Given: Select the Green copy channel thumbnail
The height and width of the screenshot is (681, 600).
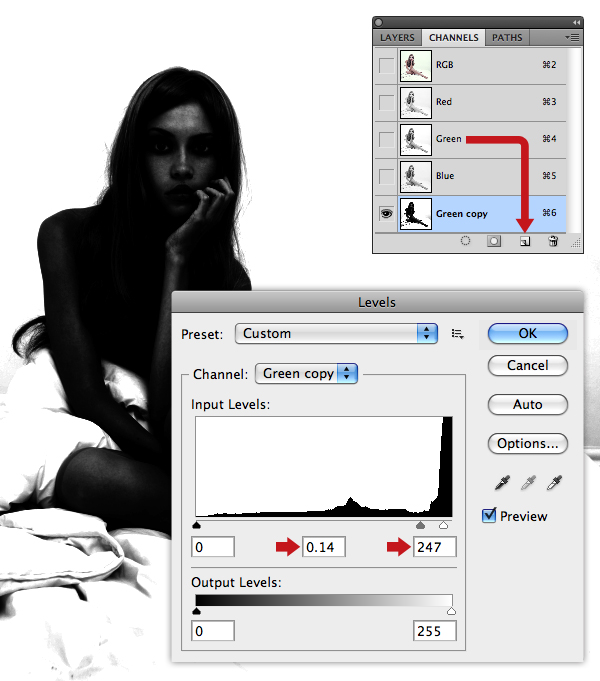Looking at the screenshot, I should (x=416, y=214).
